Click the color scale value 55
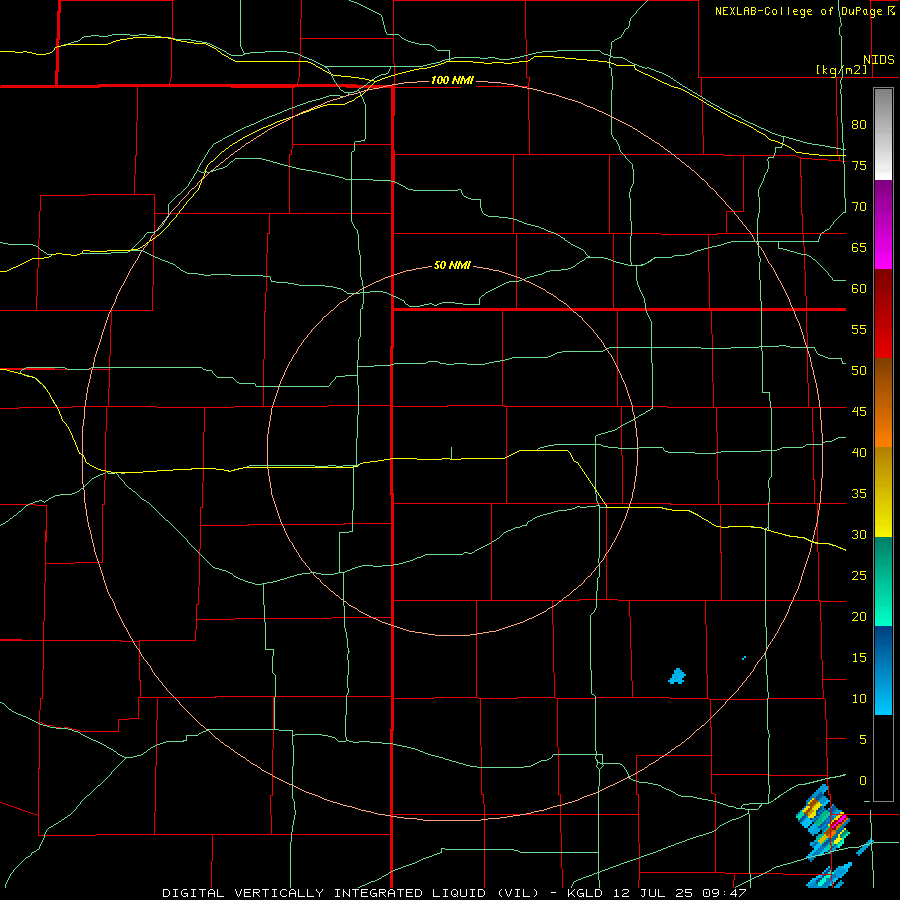 coord(859,329)
